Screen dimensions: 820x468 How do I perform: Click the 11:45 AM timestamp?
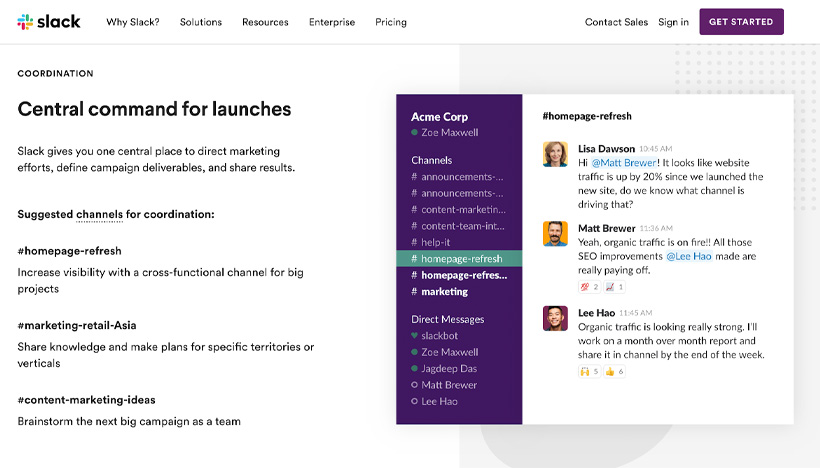point(635,313)
